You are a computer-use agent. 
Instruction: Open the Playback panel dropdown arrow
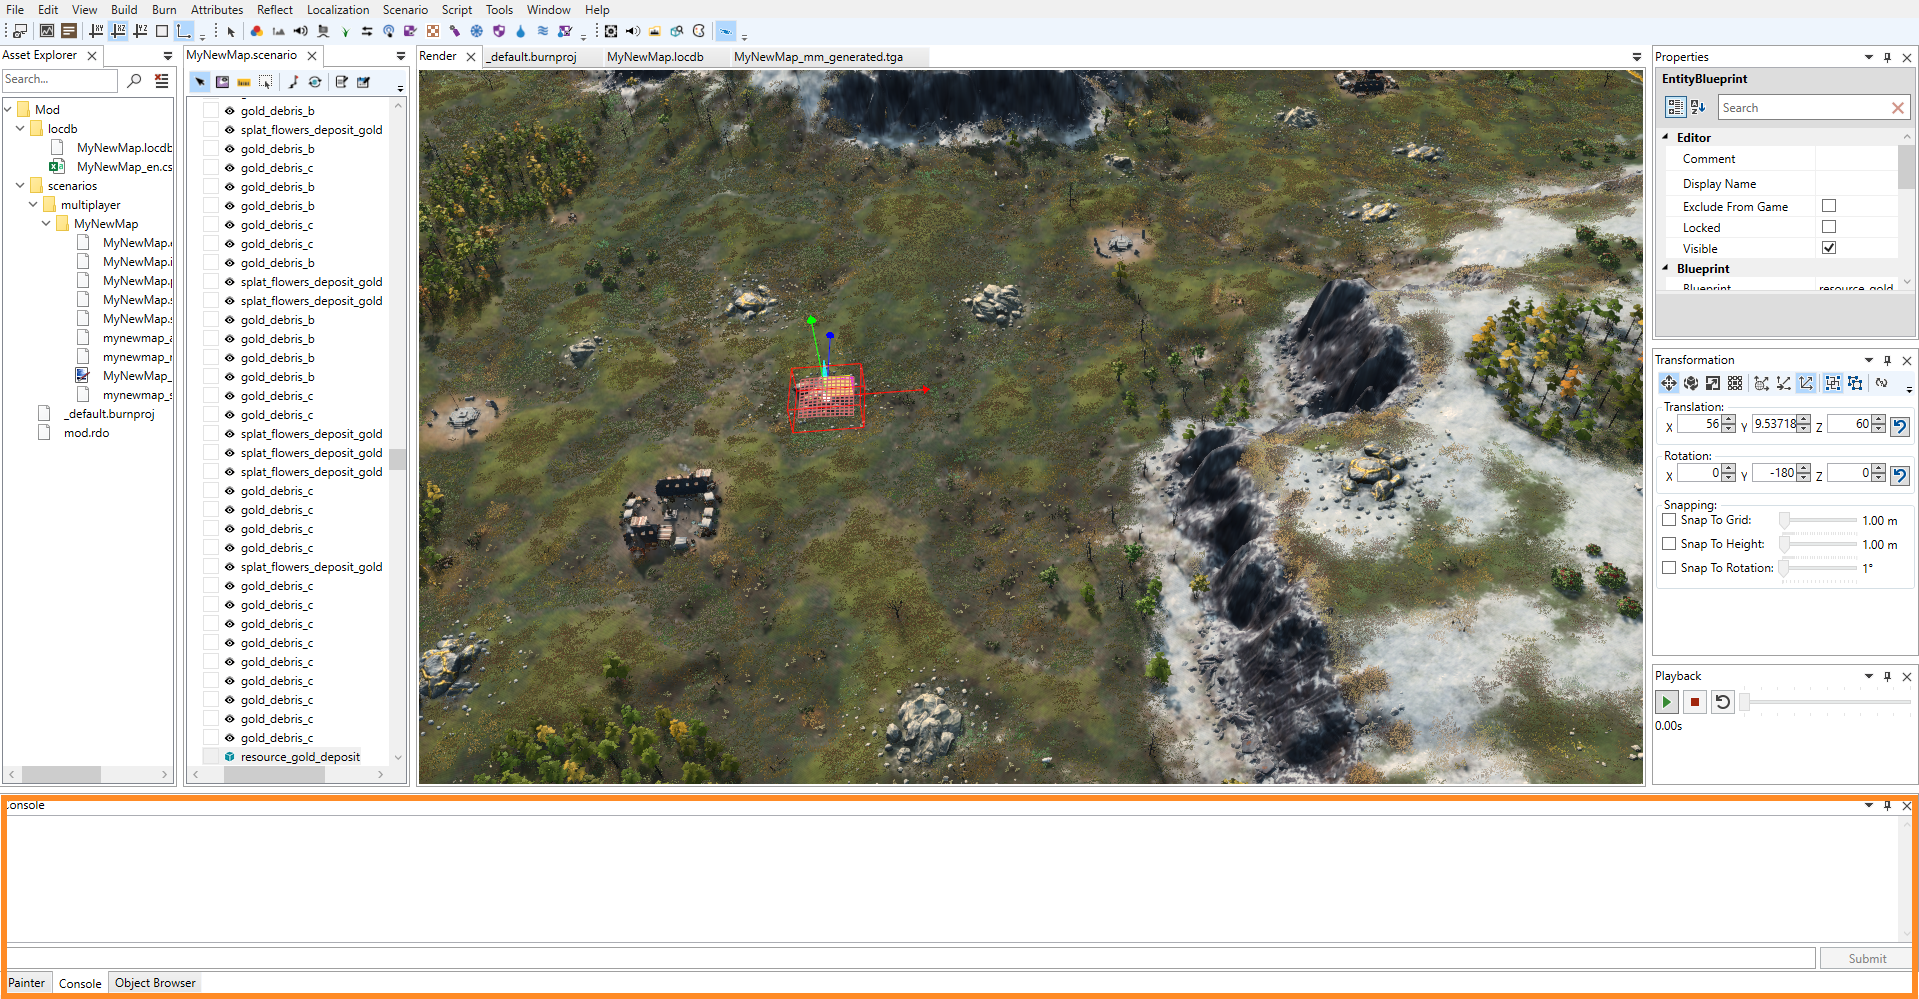pyautogui.click(x=1868, y=676)
